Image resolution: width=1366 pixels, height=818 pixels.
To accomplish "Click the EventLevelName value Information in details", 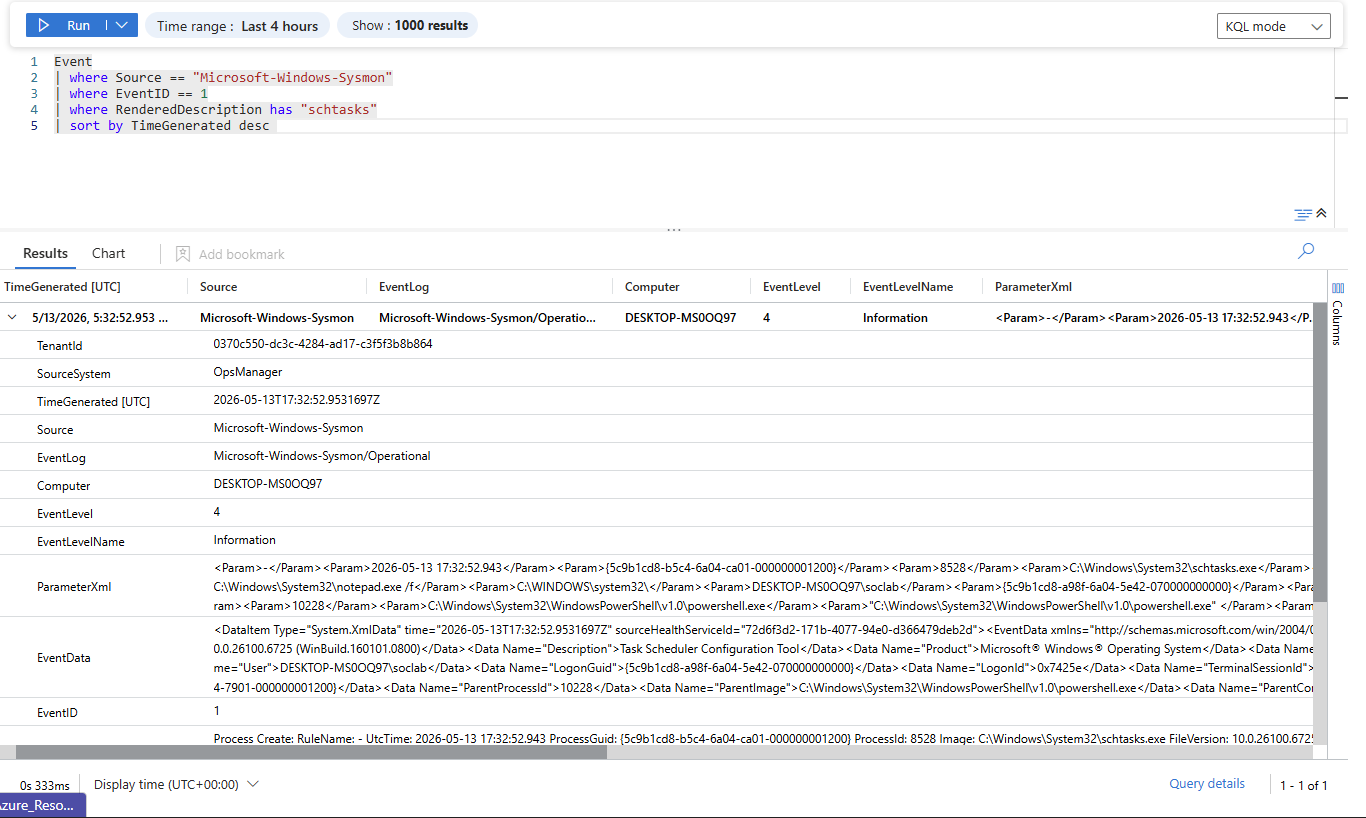I will [245, 540].
